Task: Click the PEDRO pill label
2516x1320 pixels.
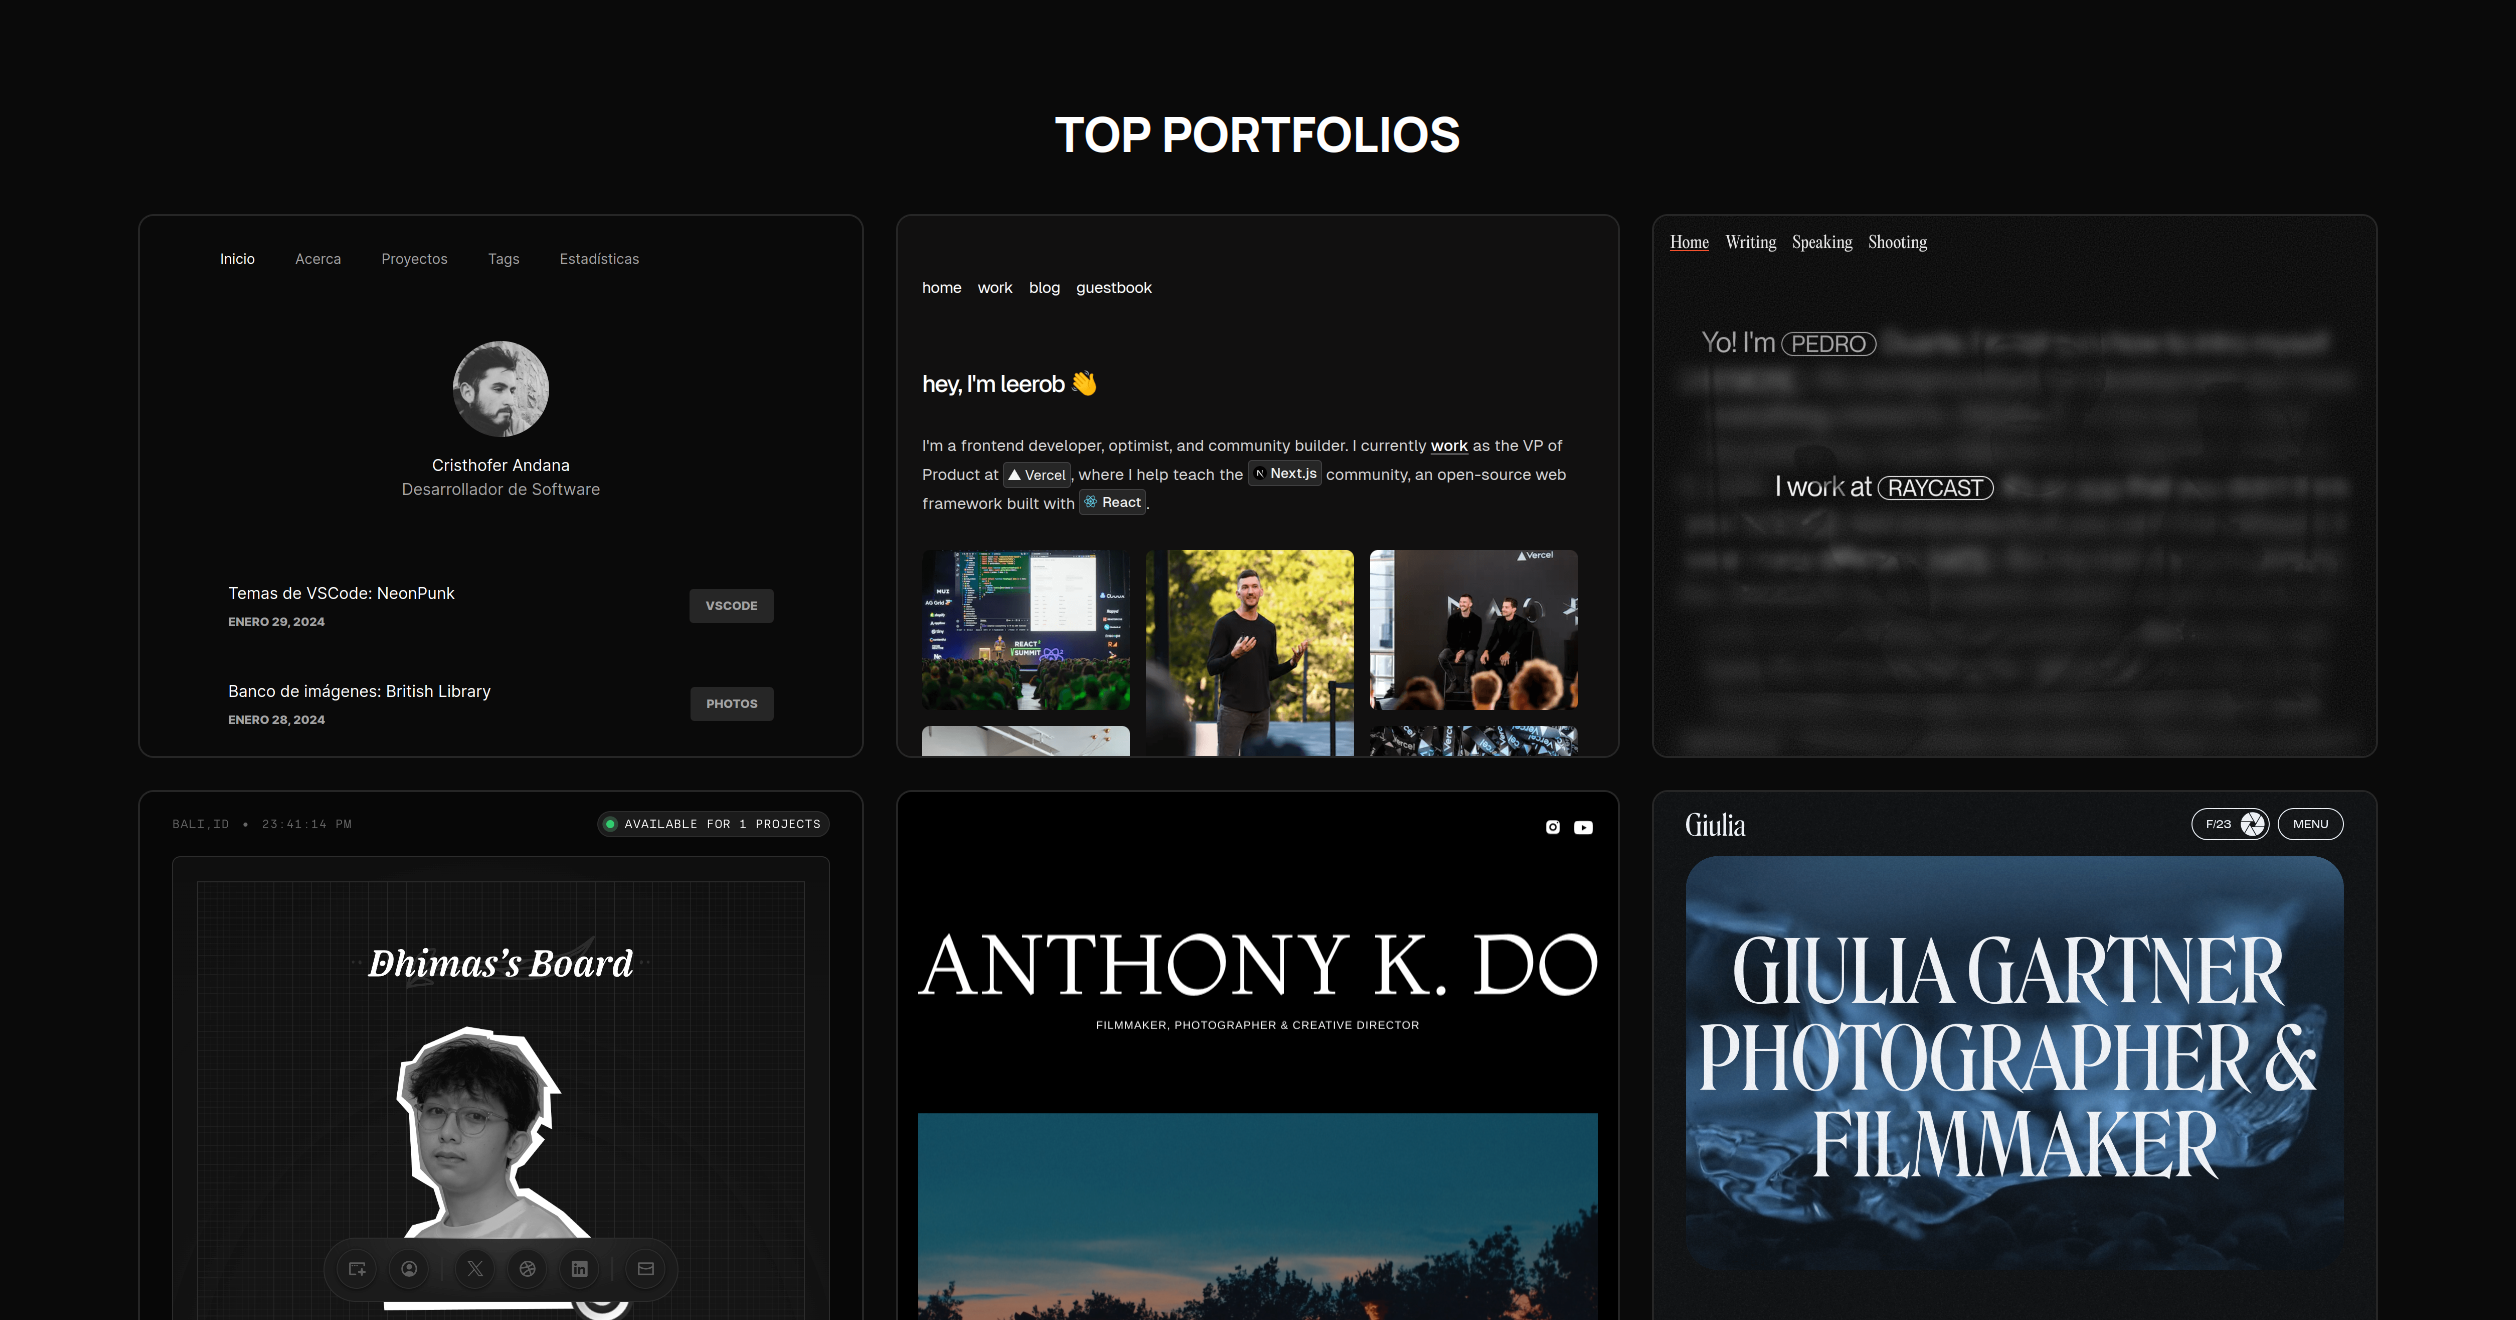Action: tap(1829, 344)
